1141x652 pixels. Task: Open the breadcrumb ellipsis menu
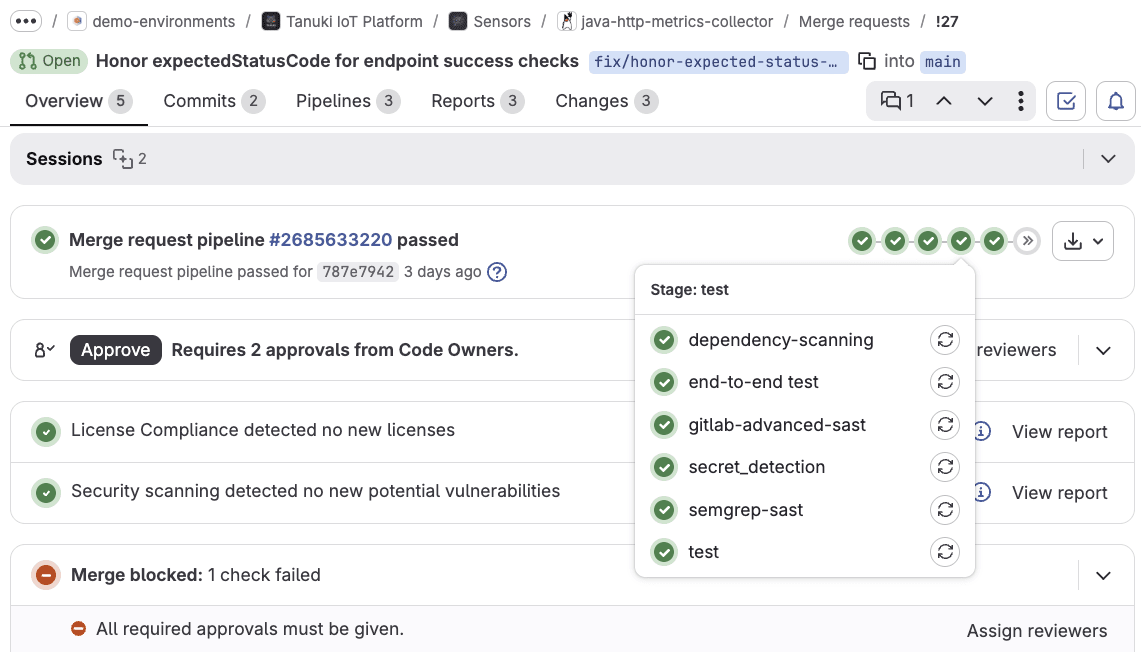tap(26, 21)
